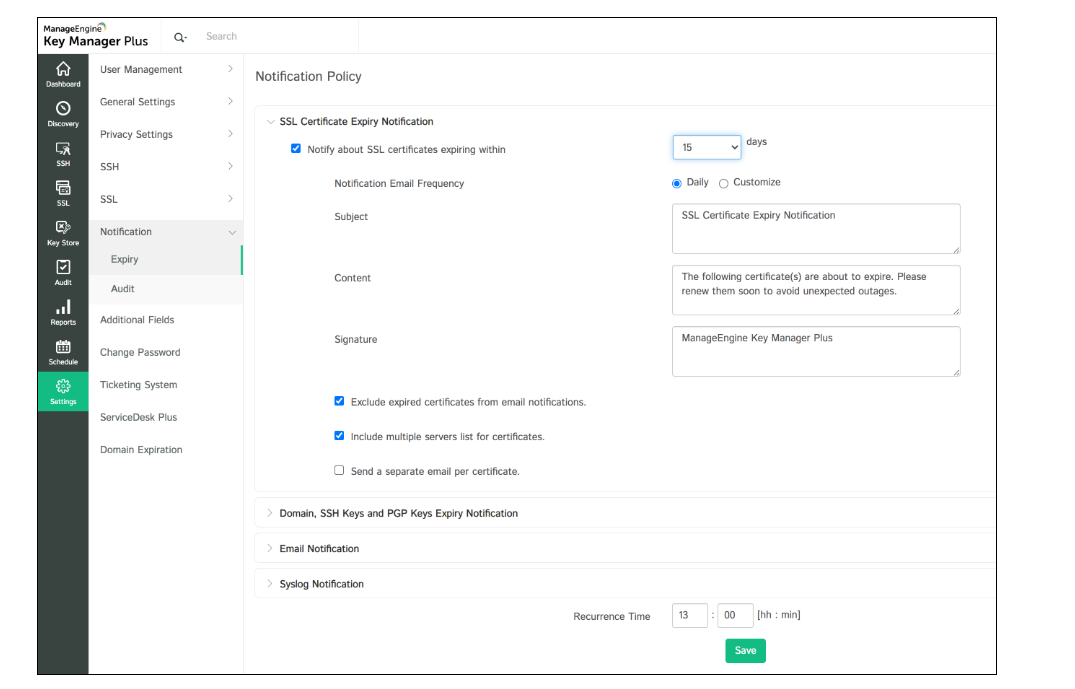
Task: Open the User Management settings menu
Action: (141, 70)
